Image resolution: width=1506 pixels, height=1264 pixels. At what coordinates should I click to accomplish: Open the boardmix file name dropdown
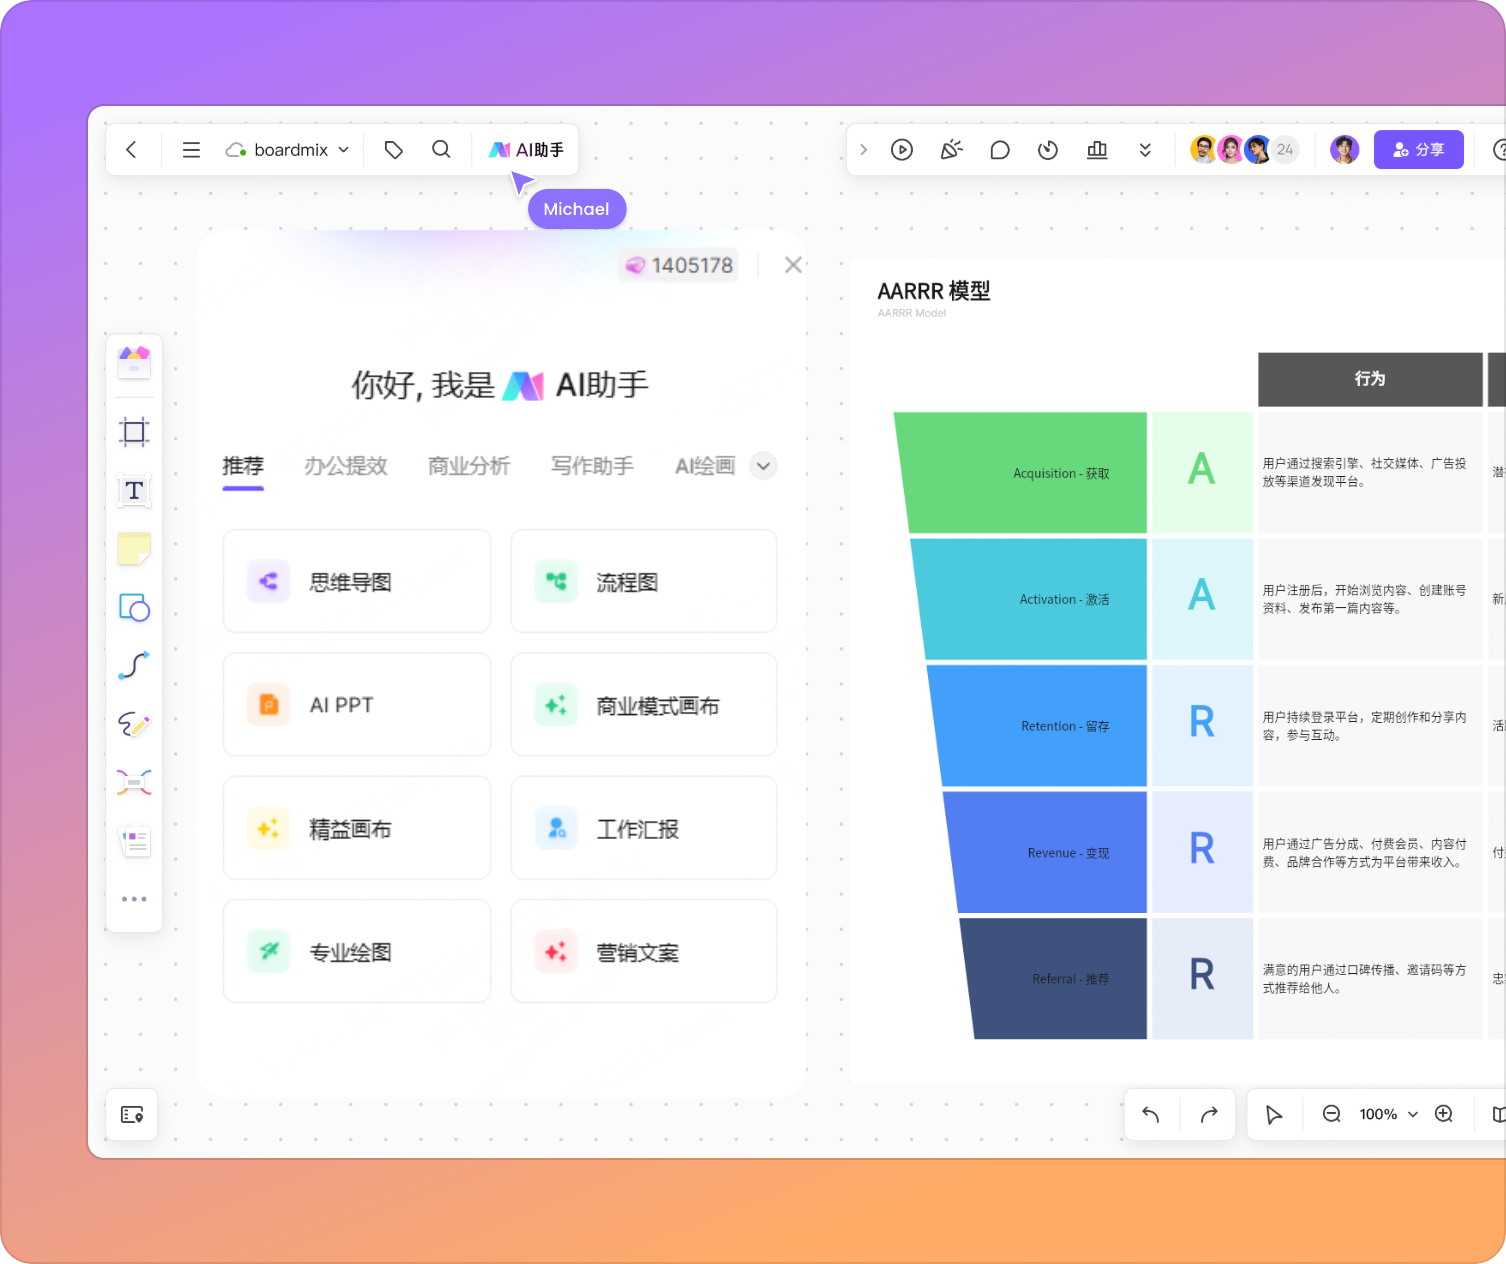pyautogui.click(x=288, y=150)
